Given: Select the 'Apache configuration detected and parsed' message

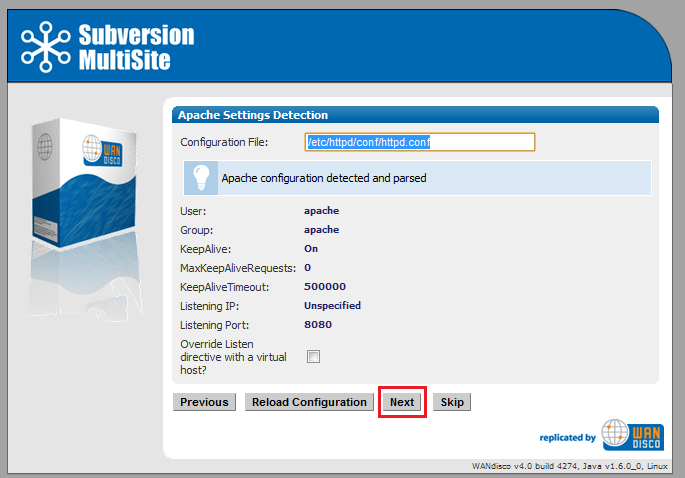Looking at the screenshot, I should tap(324, 178).
